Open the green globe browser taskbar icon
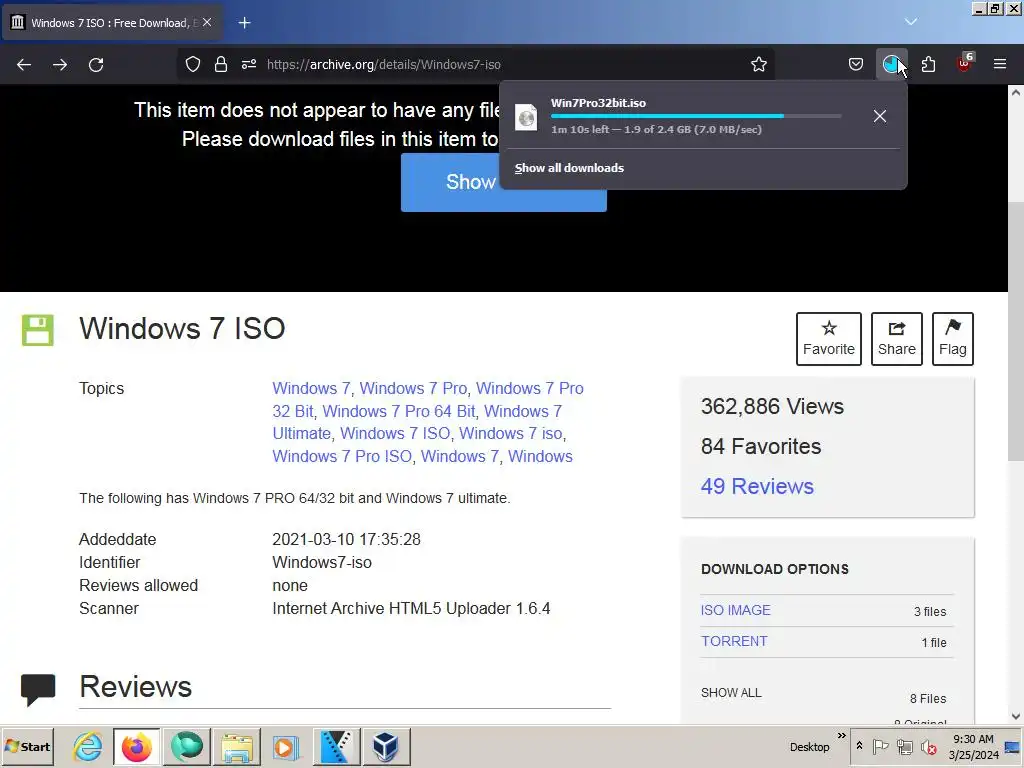 pyautogui.click(x=187, y=746)
